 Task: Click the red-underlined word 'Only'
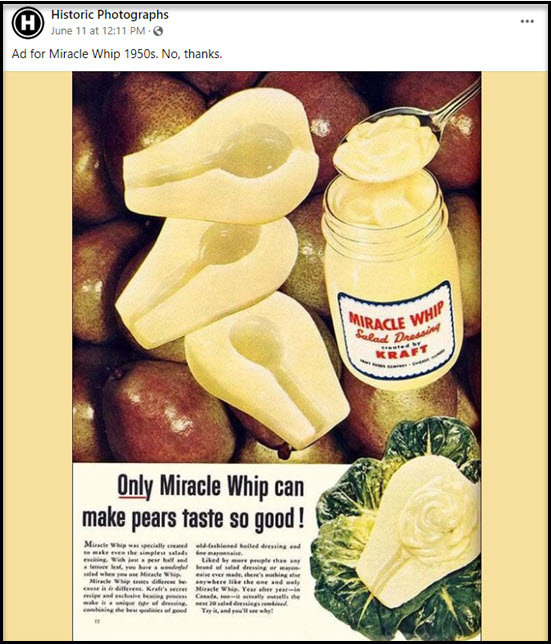pyautogui.click(x=135, y=486)
